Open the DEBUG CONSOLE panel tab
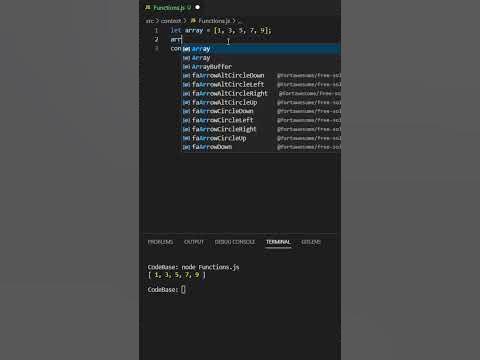480x360 pixels. [x=235, y=242]
